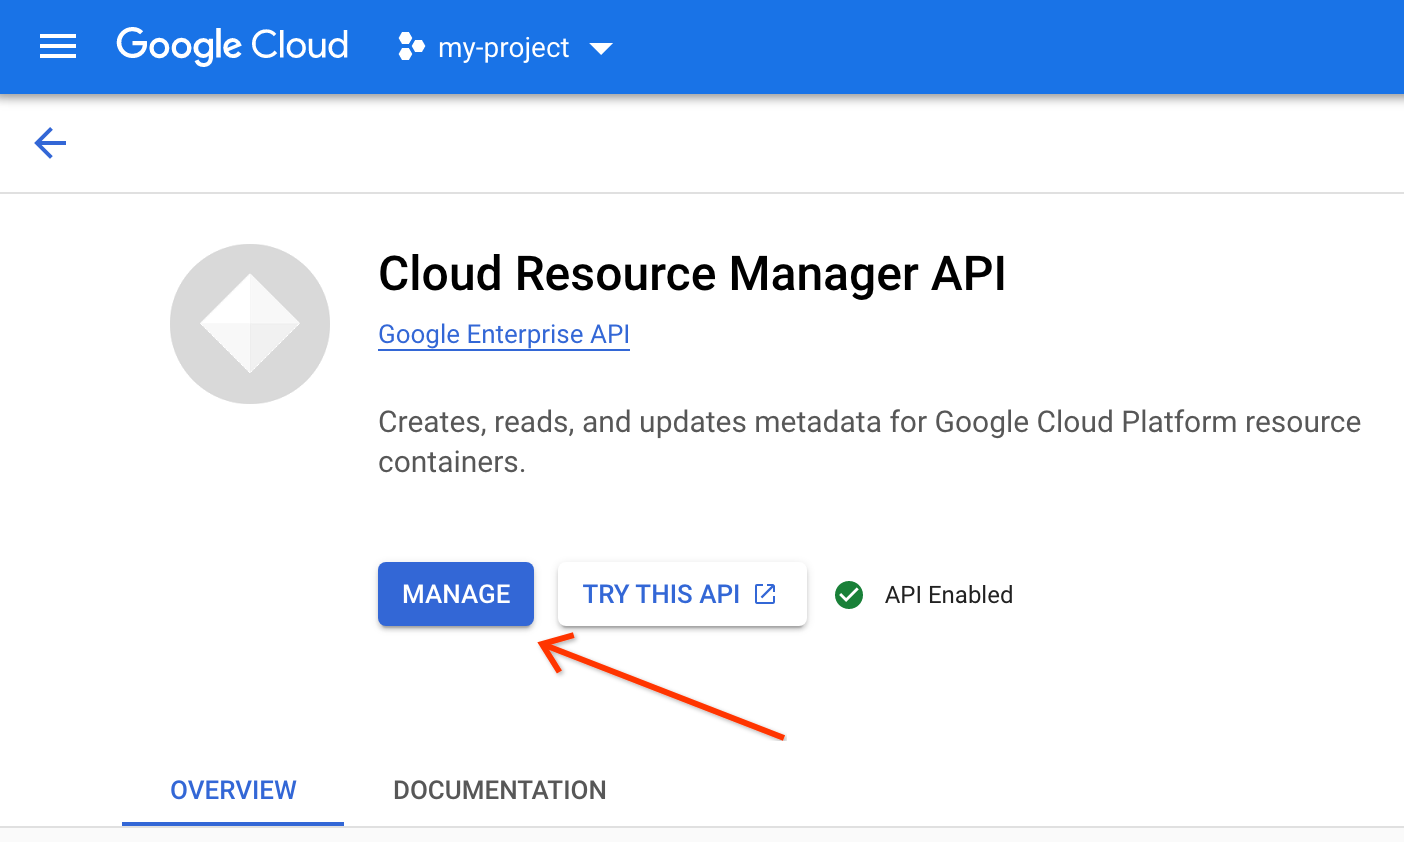
Task: Click the Google Cloud logo
Action: [x=232, y=46]
